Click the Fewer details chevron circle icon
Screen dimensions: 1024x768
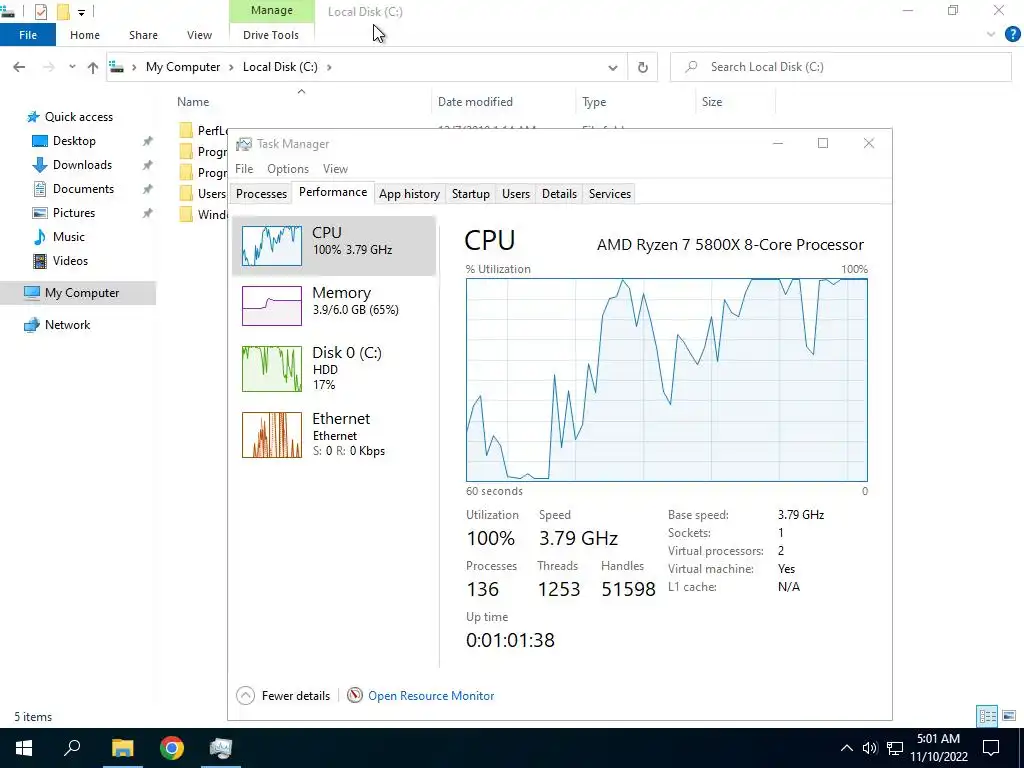pos(246,696)
